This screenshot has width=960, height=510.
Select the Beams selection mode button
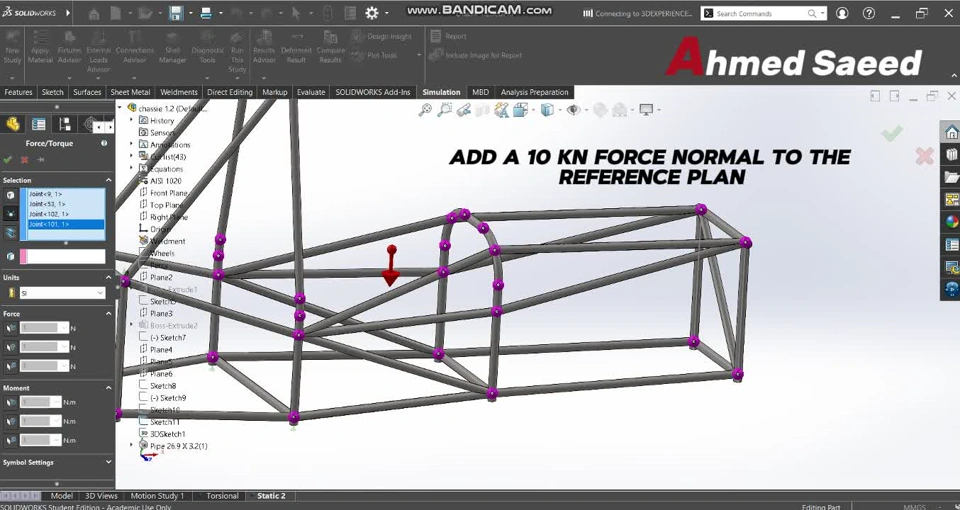pos(10,232)
